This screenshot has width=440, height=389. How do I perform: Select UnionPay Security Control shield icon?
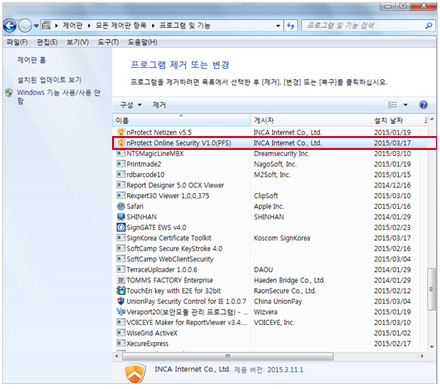click(x=121, y=301)
